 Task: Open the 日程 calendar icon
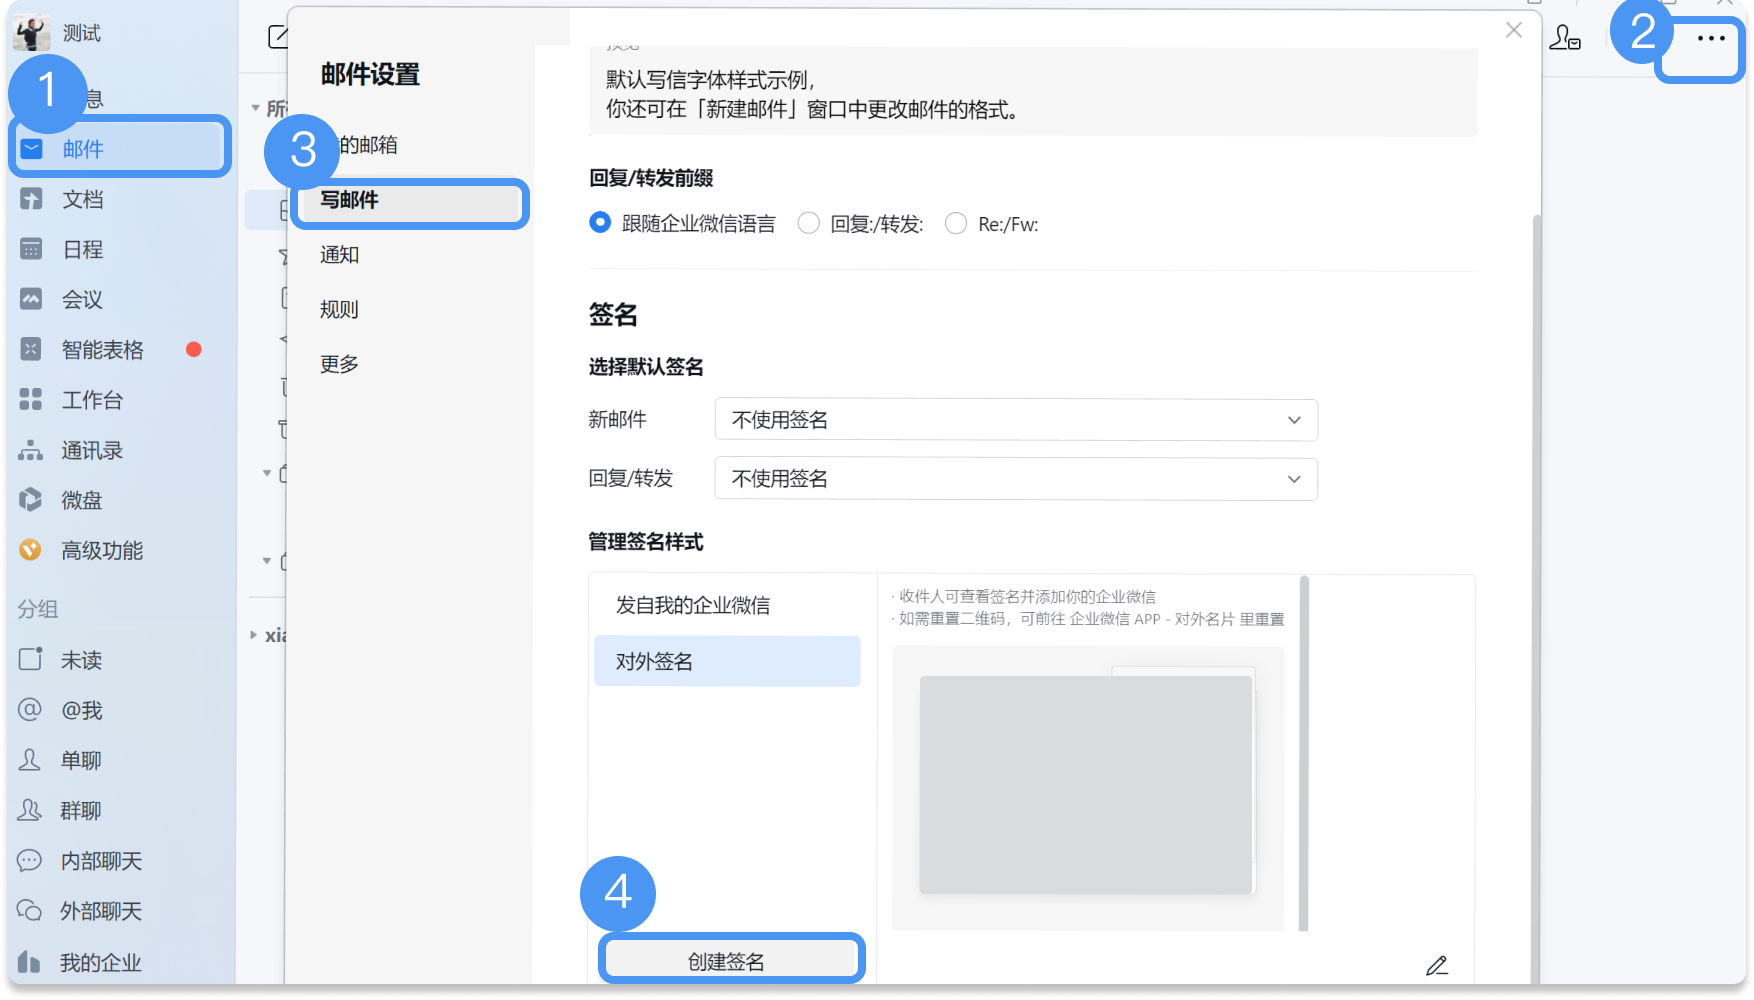tap(31, 249)
